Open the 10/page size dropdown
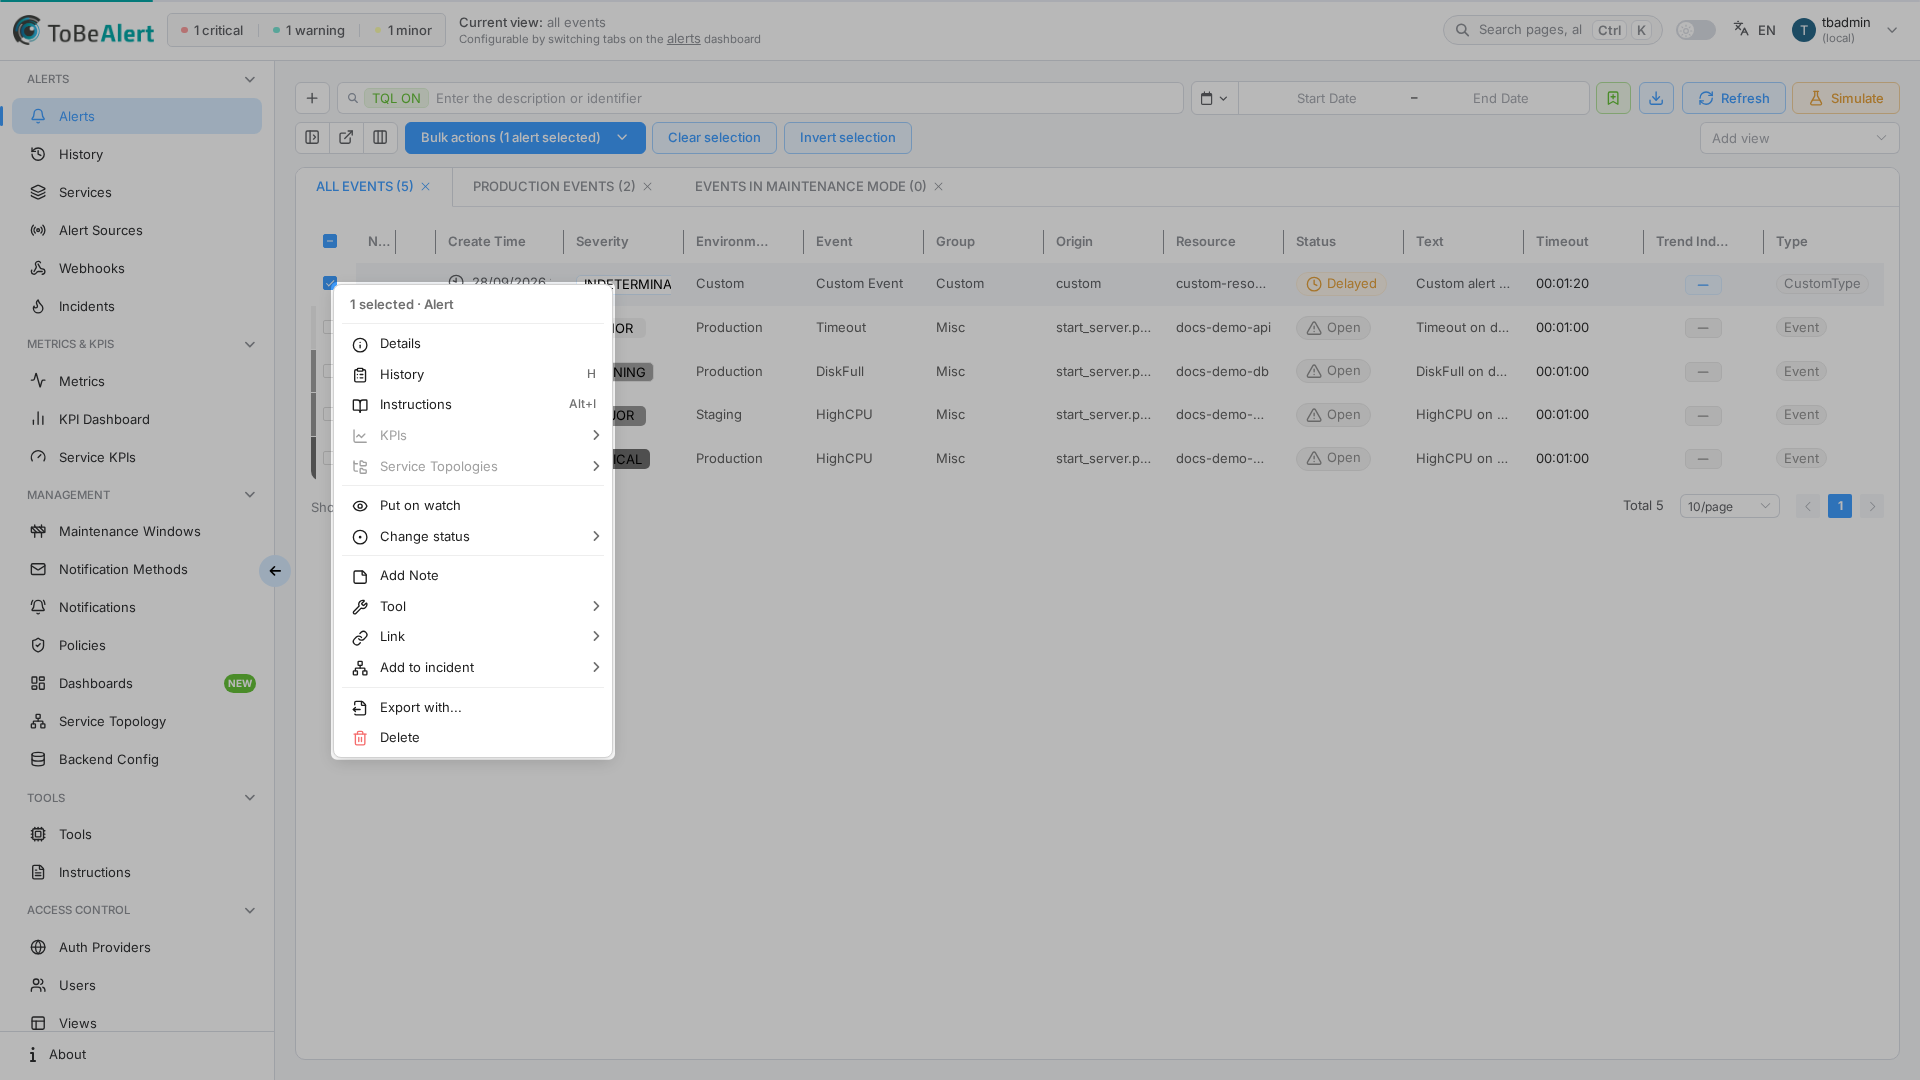This screenshot has width=1920, height=1080. (x=1729, y=506)
